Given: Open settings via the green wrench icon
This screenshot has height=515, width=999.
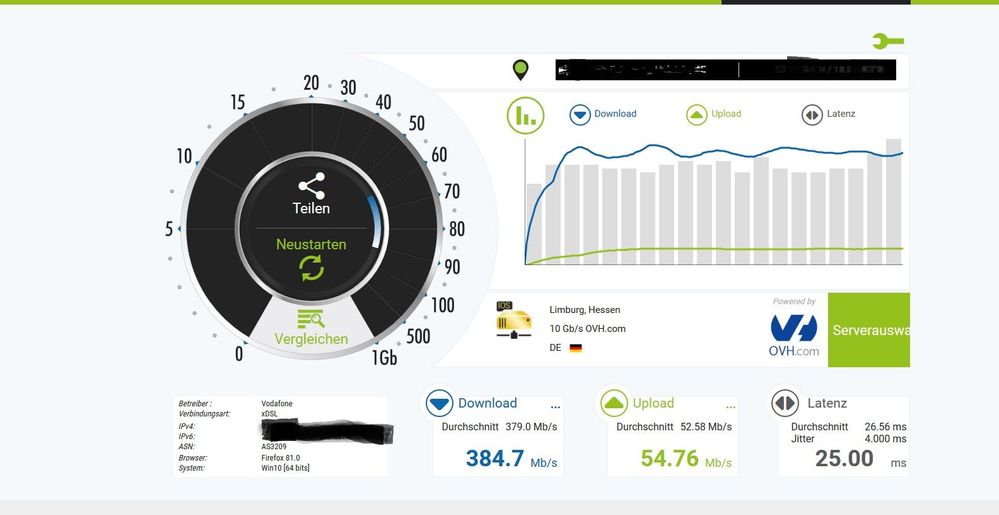Looking at the screenshot, I should (888, 41).
